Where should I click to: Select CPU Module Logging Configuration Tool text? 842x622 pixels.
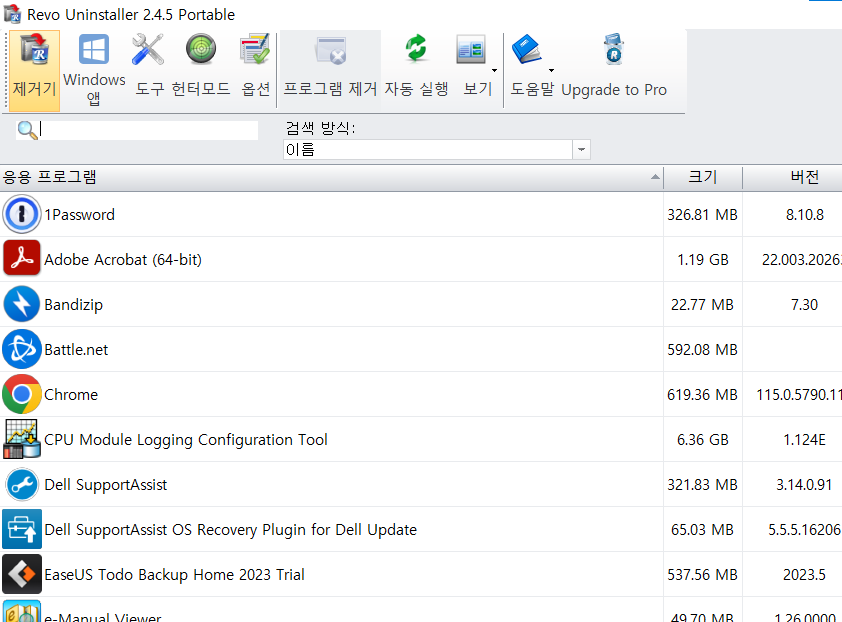(x=186, y=440)
